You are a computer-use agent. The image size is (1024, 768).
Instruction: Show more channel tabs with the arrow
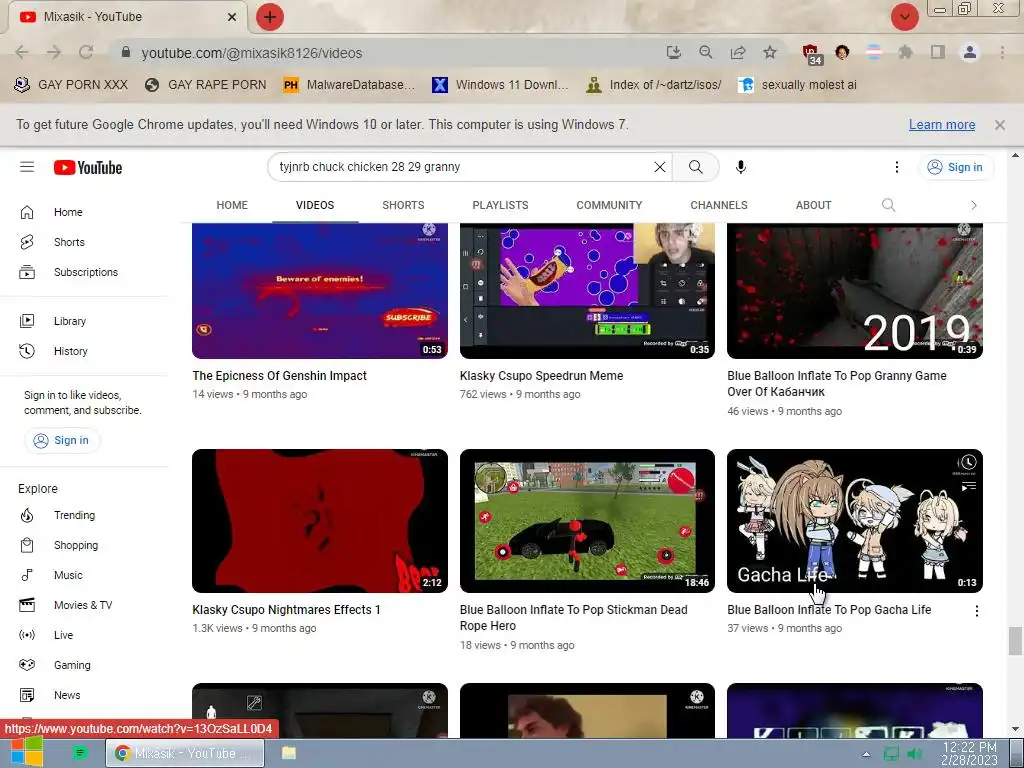[x=974, y=205]
